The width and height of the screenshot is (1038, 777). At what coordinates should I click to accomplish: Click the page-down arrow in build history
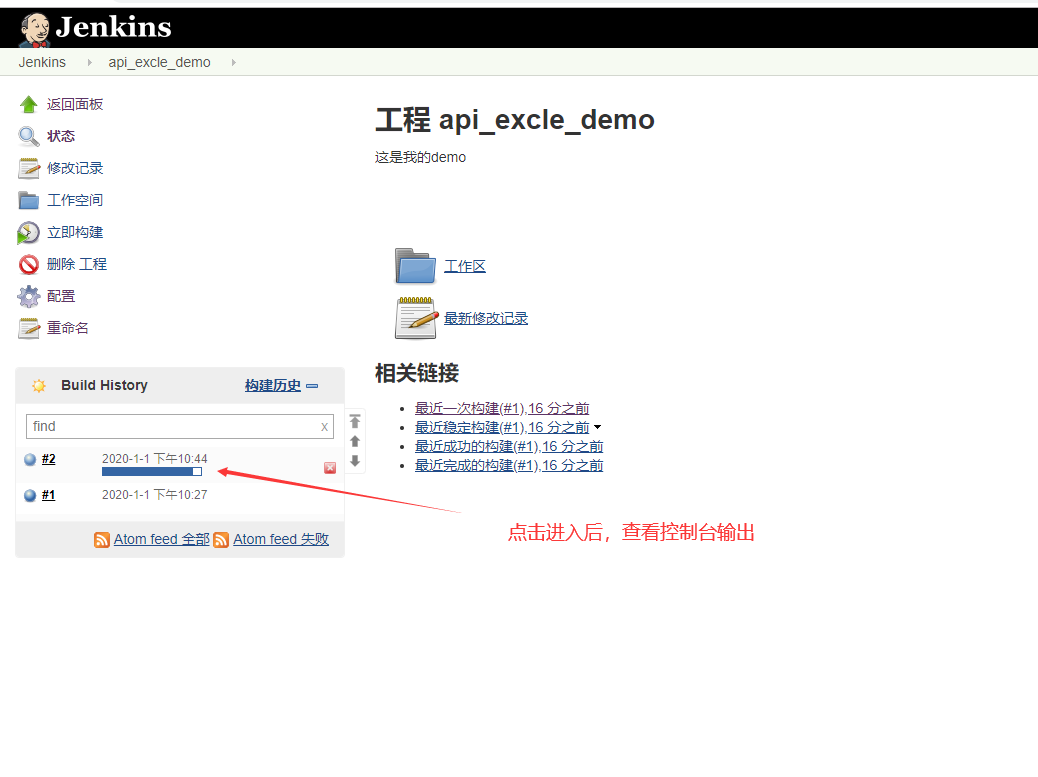355,461
